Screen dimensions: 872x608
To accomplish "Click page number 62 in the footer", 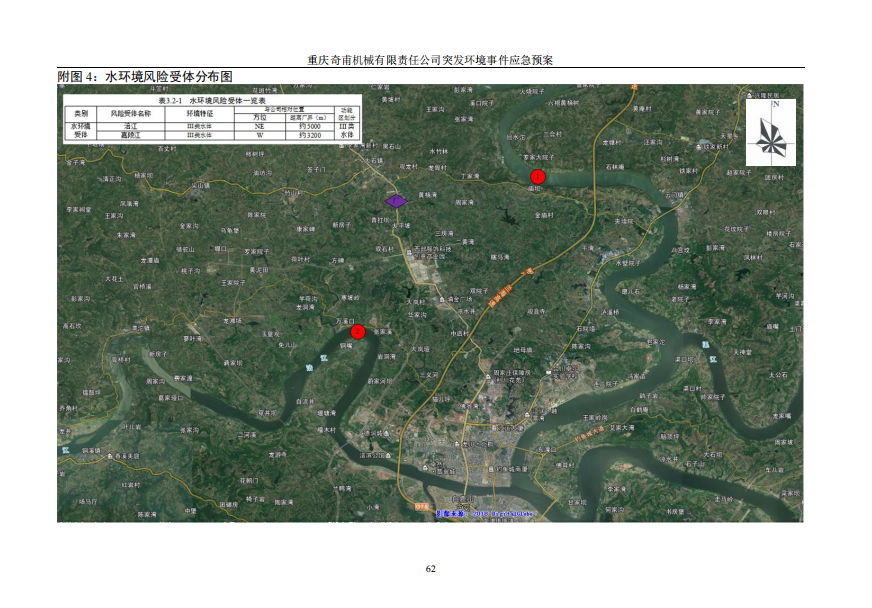I will [431, 568].
